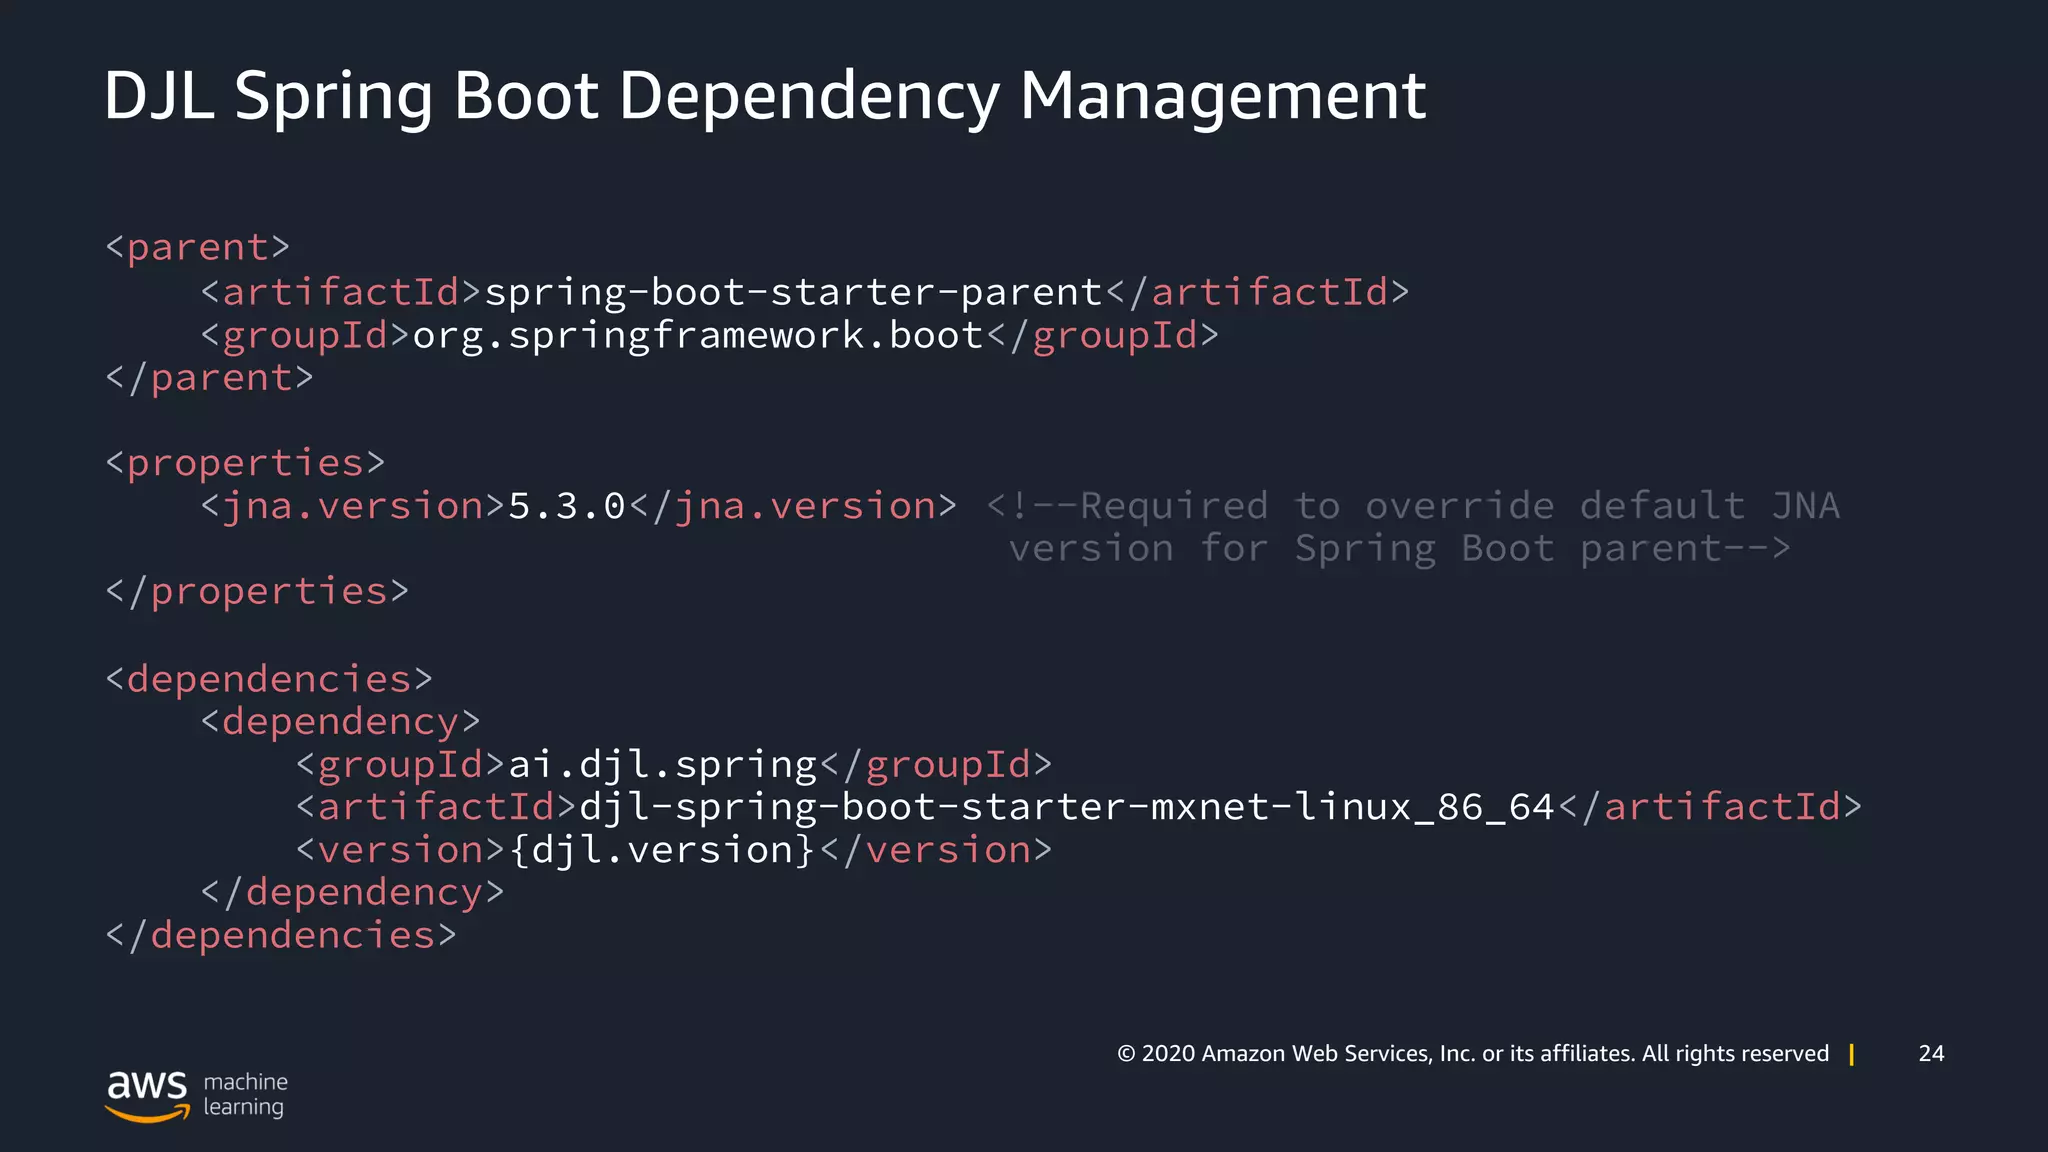The height and width of the screenshot is (1152, 2048).
Task: Click the 'ai.djl.spring' groupId value
Action: click(663, 765)
